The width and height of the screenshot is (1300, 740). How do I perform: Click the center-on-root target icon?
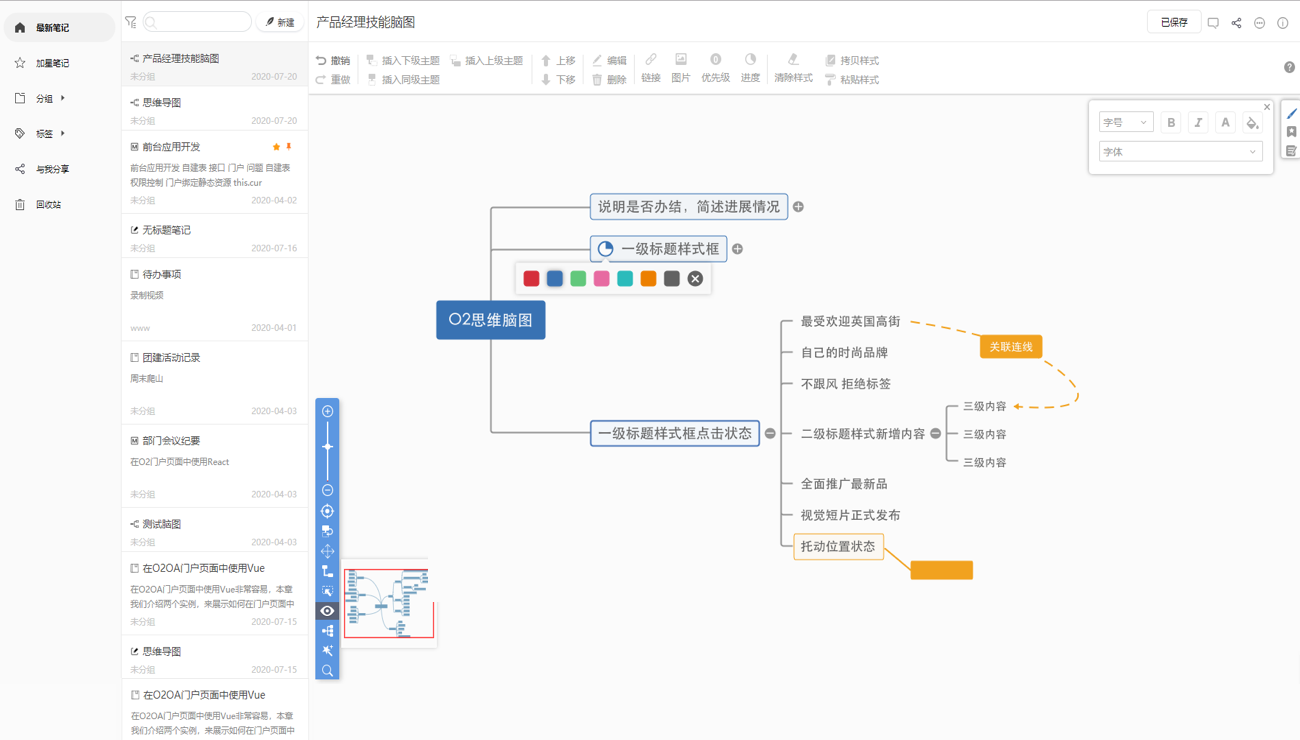(327, 511)
